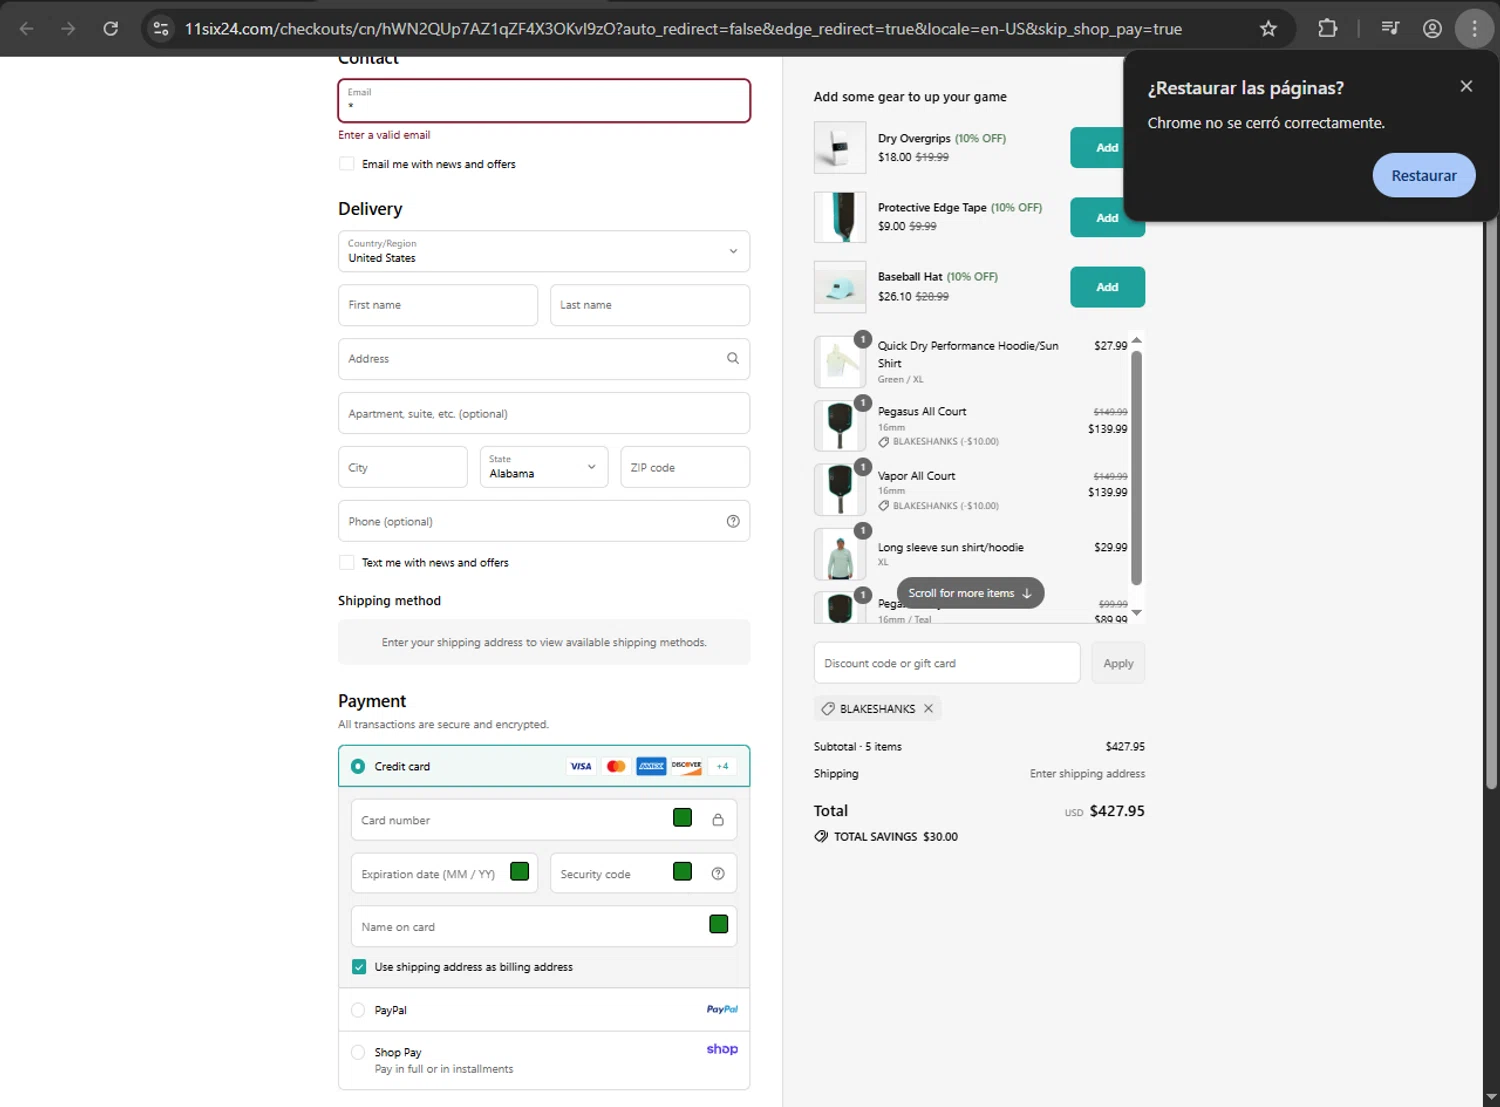This screenshot has width=1500, height=1107.
Task: Click the Discover card logo
Action: 686,766
